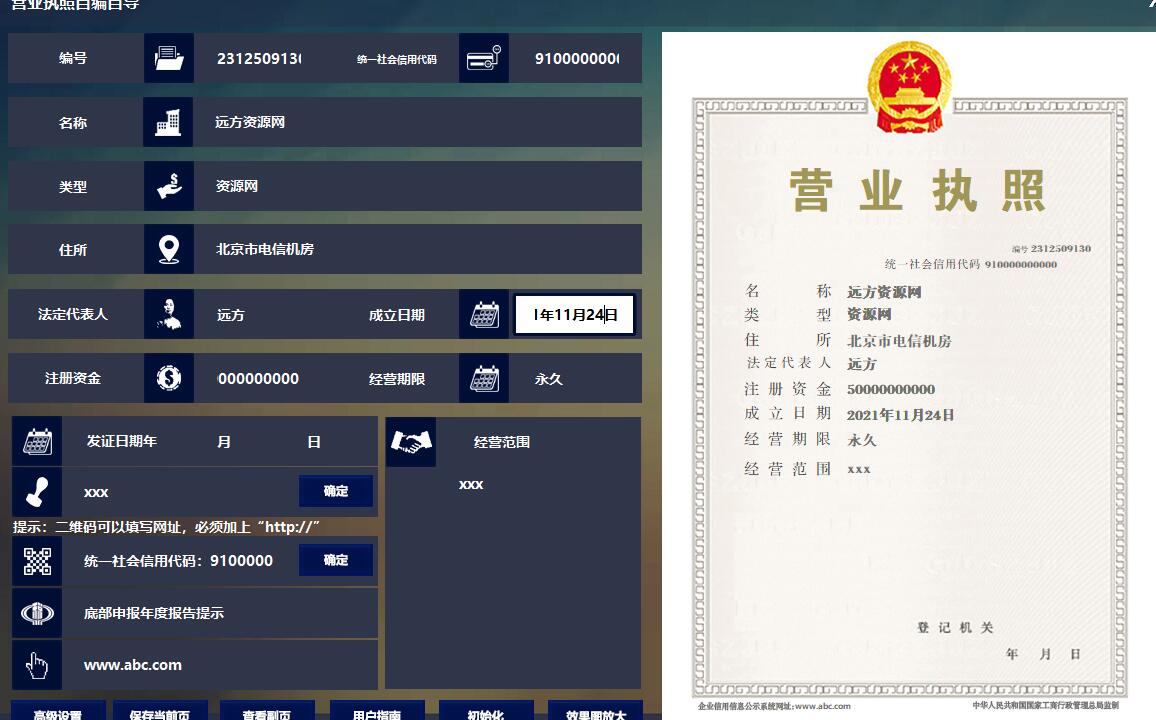Screen dimensions: 1156x720
Task: Click 保存当前页 to save the page
Action: pos(160,712)
